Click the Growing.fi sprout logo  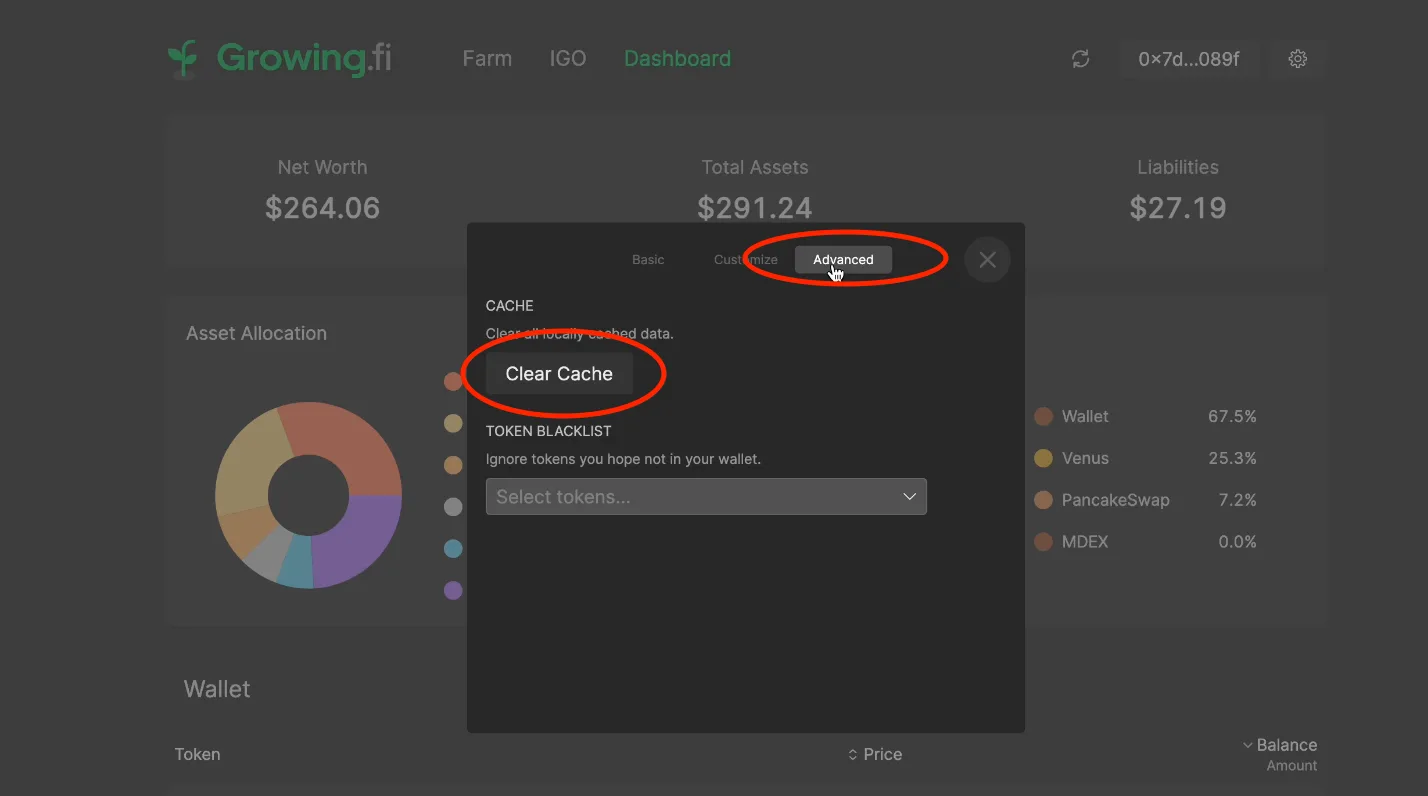point(183,59)
